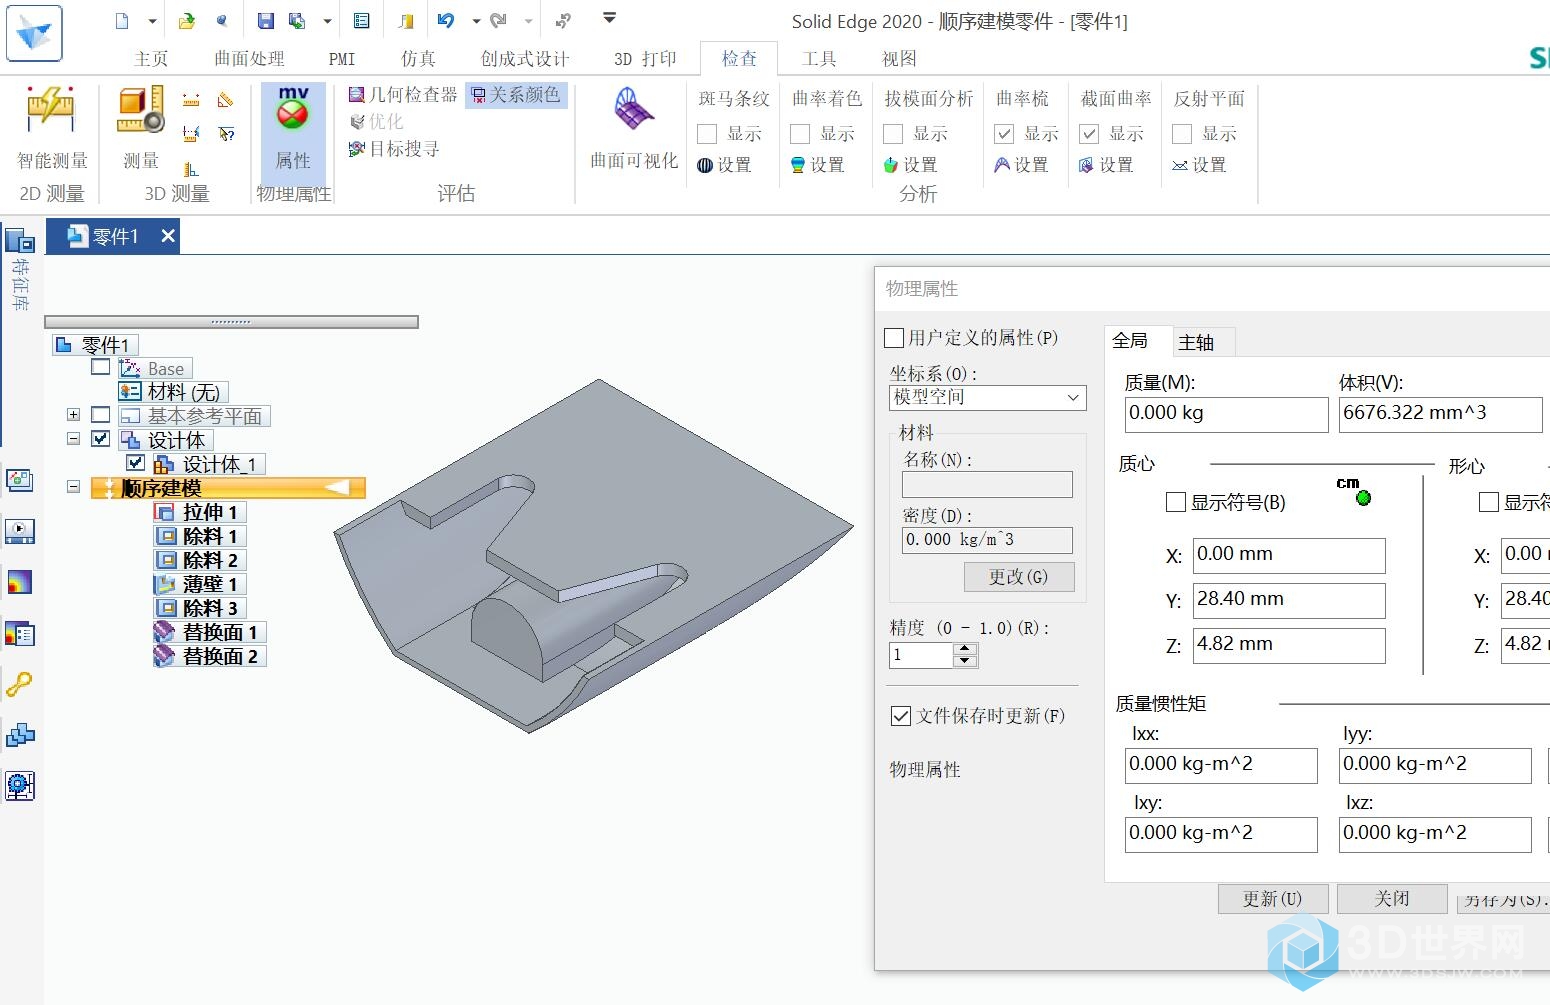Click the 质量 mass value field

point(1226,414)
